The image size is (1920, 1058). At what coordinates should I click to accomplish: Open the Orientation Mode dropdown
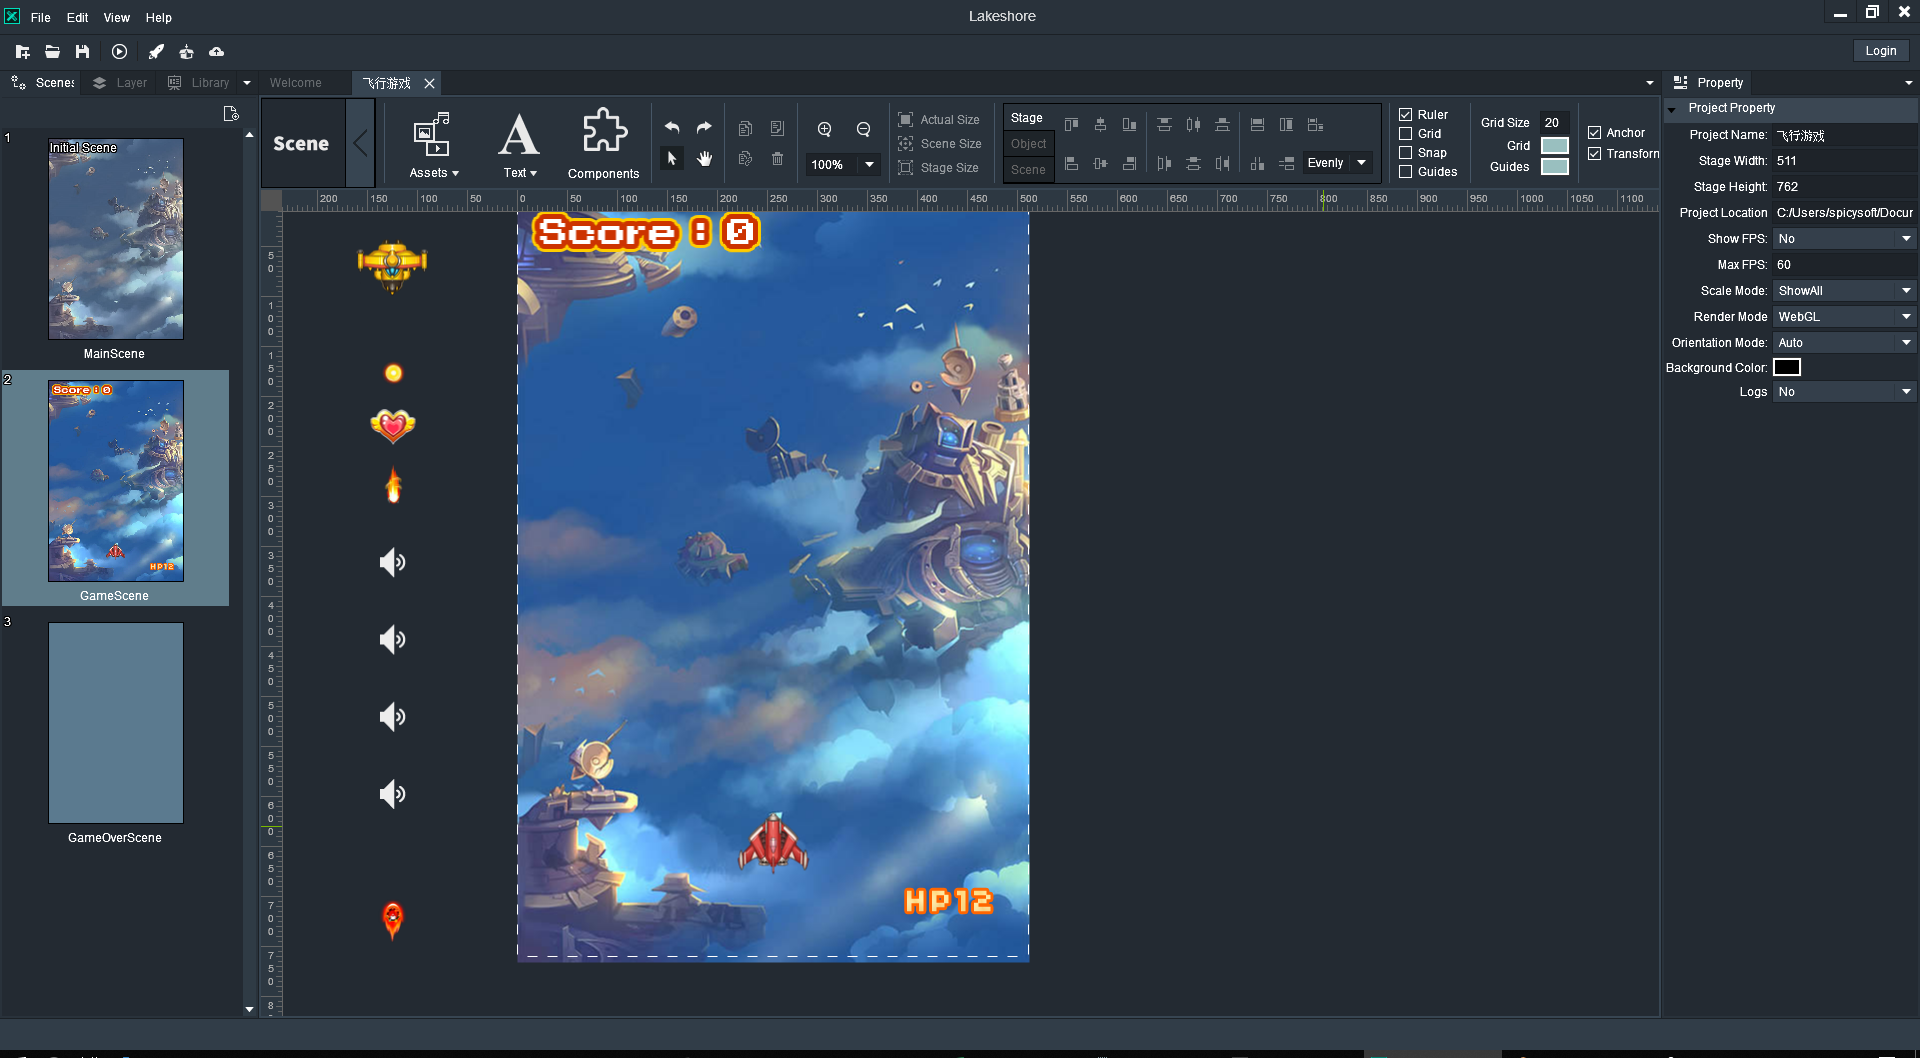coord(1844,342)
